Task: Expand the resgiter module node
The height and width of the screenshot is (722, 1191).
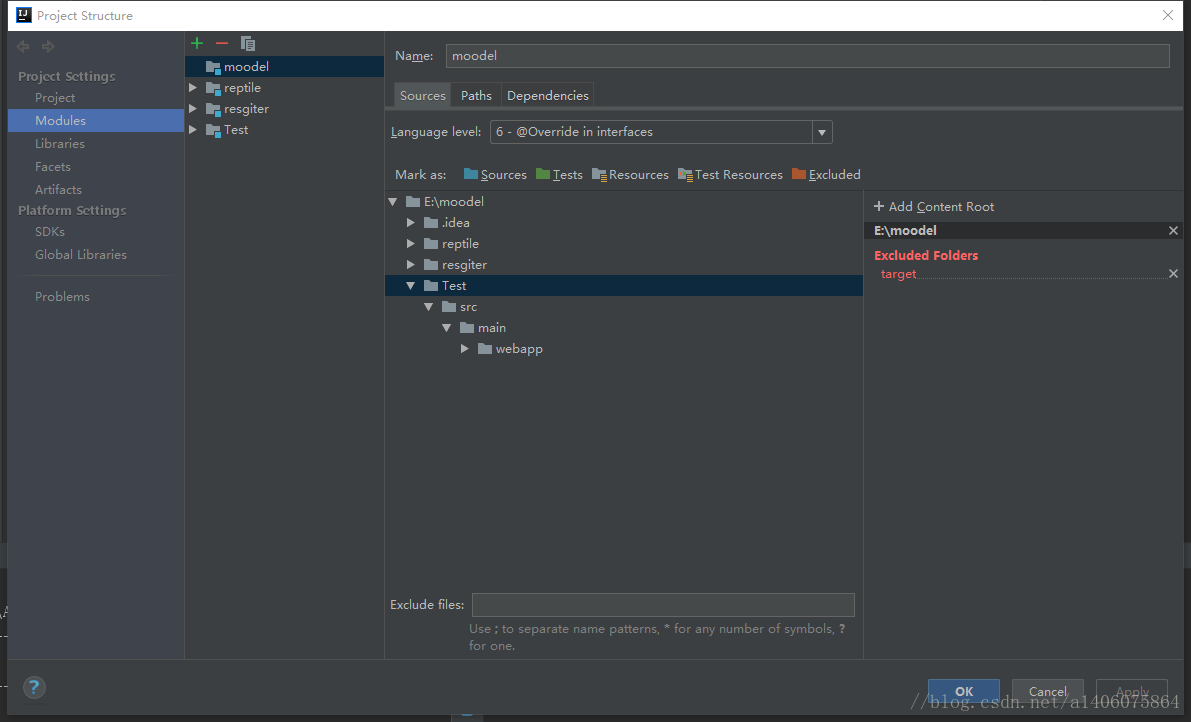Action: (x=193, y=109)
